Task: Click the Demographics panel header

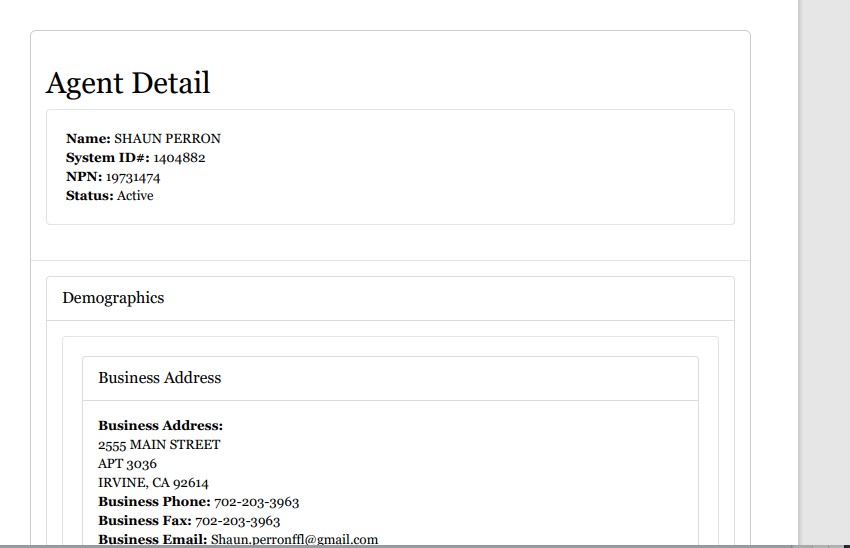Action: 113,298
